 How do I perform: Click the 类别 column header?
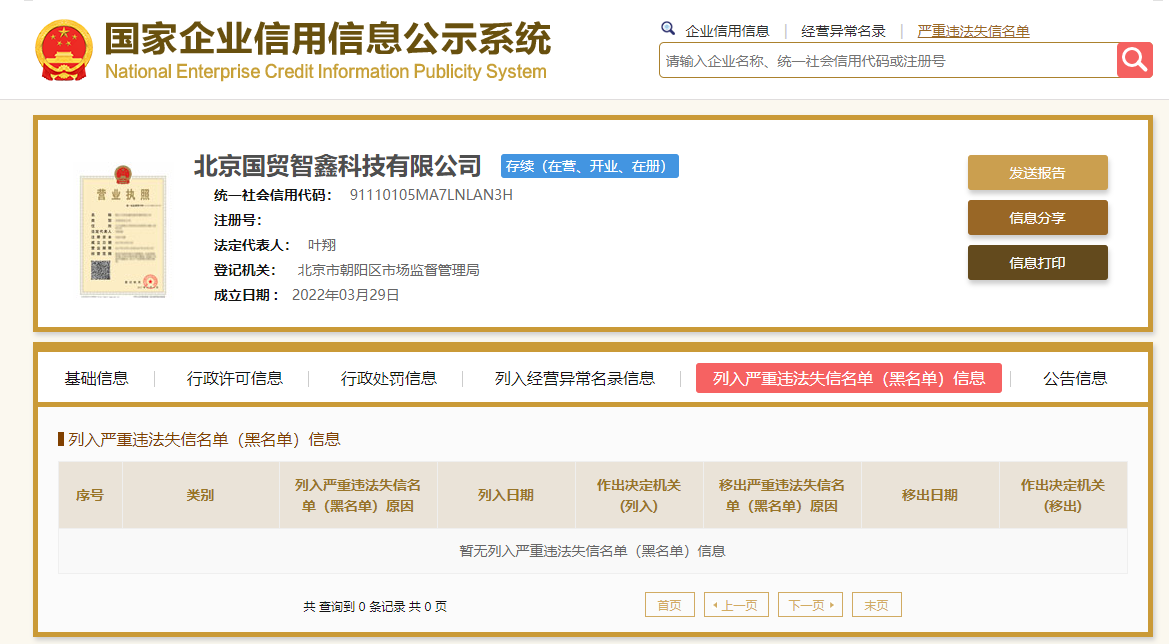[x=201, y=496]
